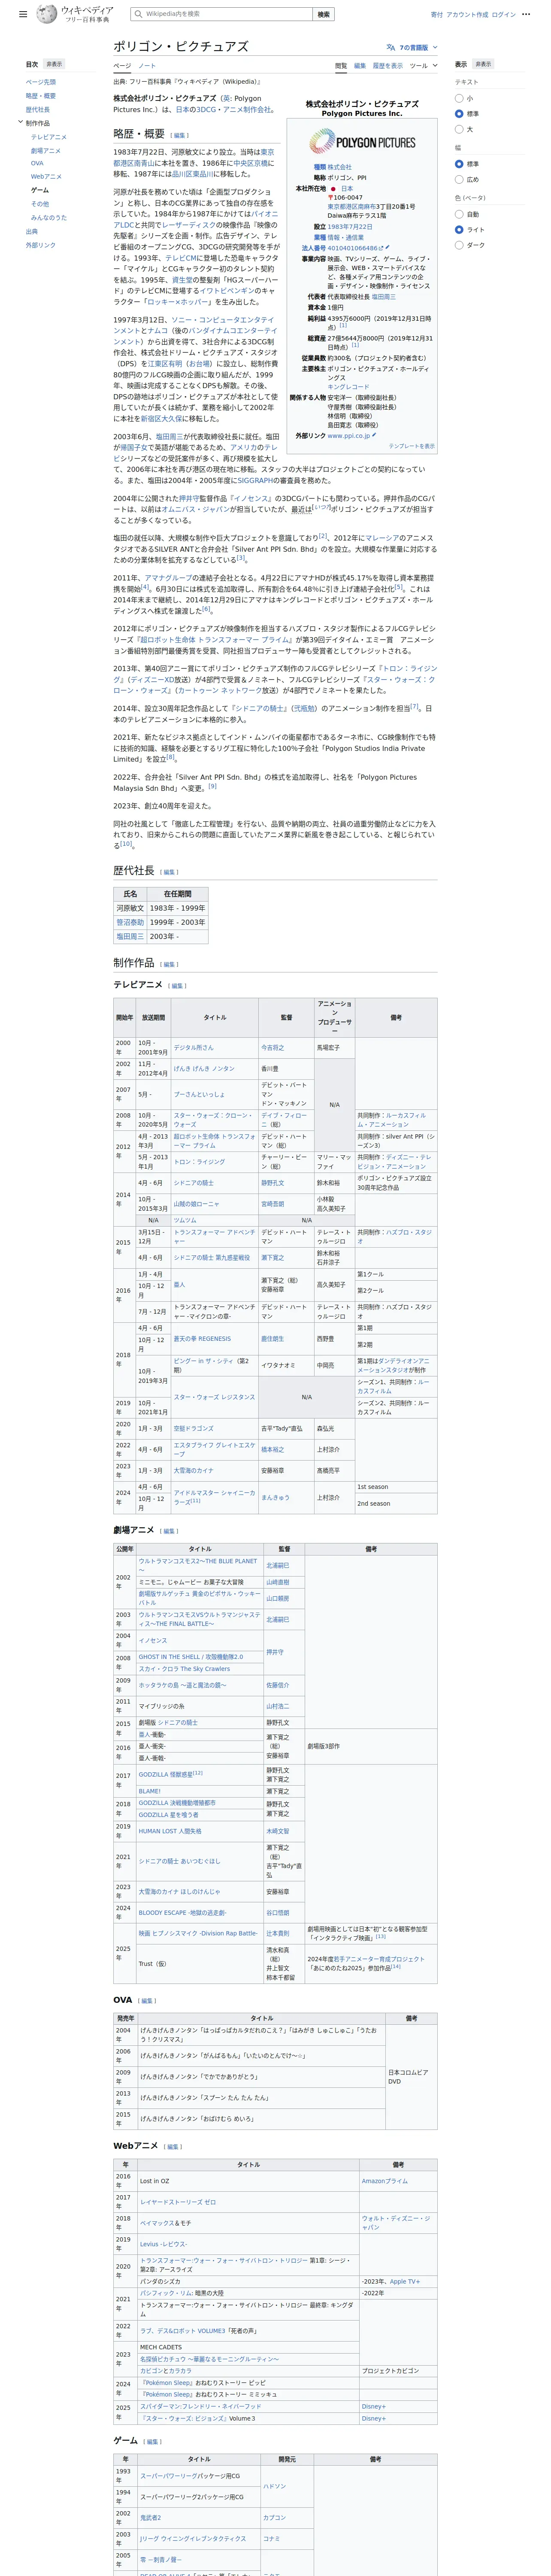Click the ログイン link

504,15
